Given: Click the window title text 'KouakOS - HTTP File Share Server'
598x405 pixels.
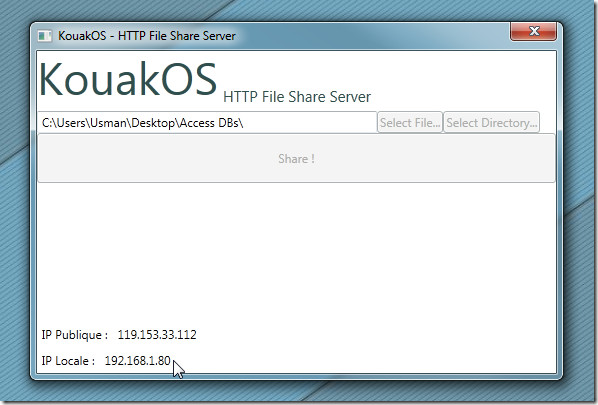Looking at the screenshot, I should (147, 36).
